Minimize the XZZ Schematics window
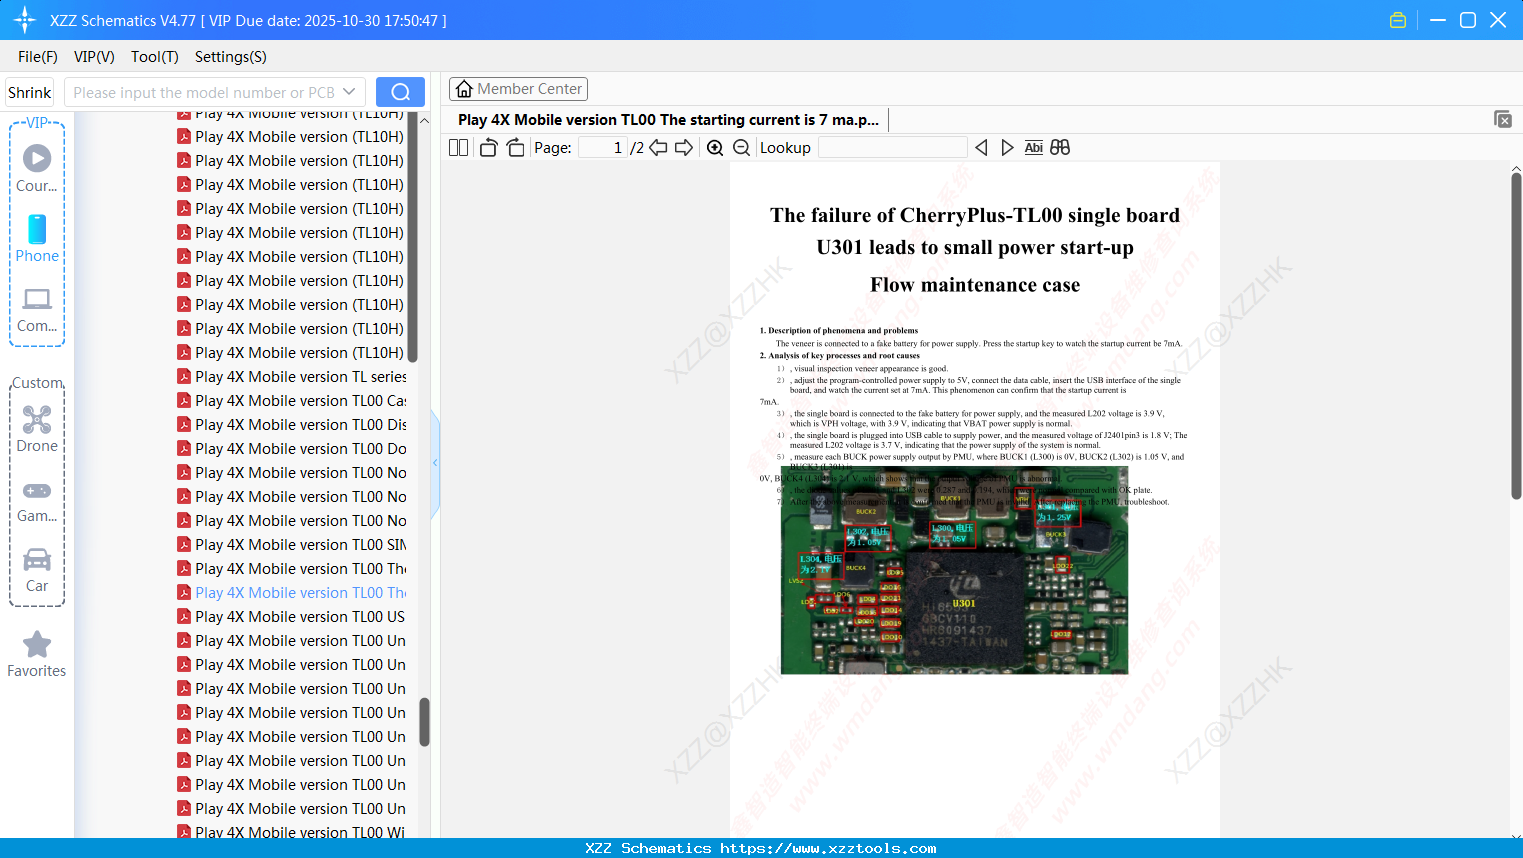Image resolution: width=1523 pixels, height=858 pixels. 1438,20
